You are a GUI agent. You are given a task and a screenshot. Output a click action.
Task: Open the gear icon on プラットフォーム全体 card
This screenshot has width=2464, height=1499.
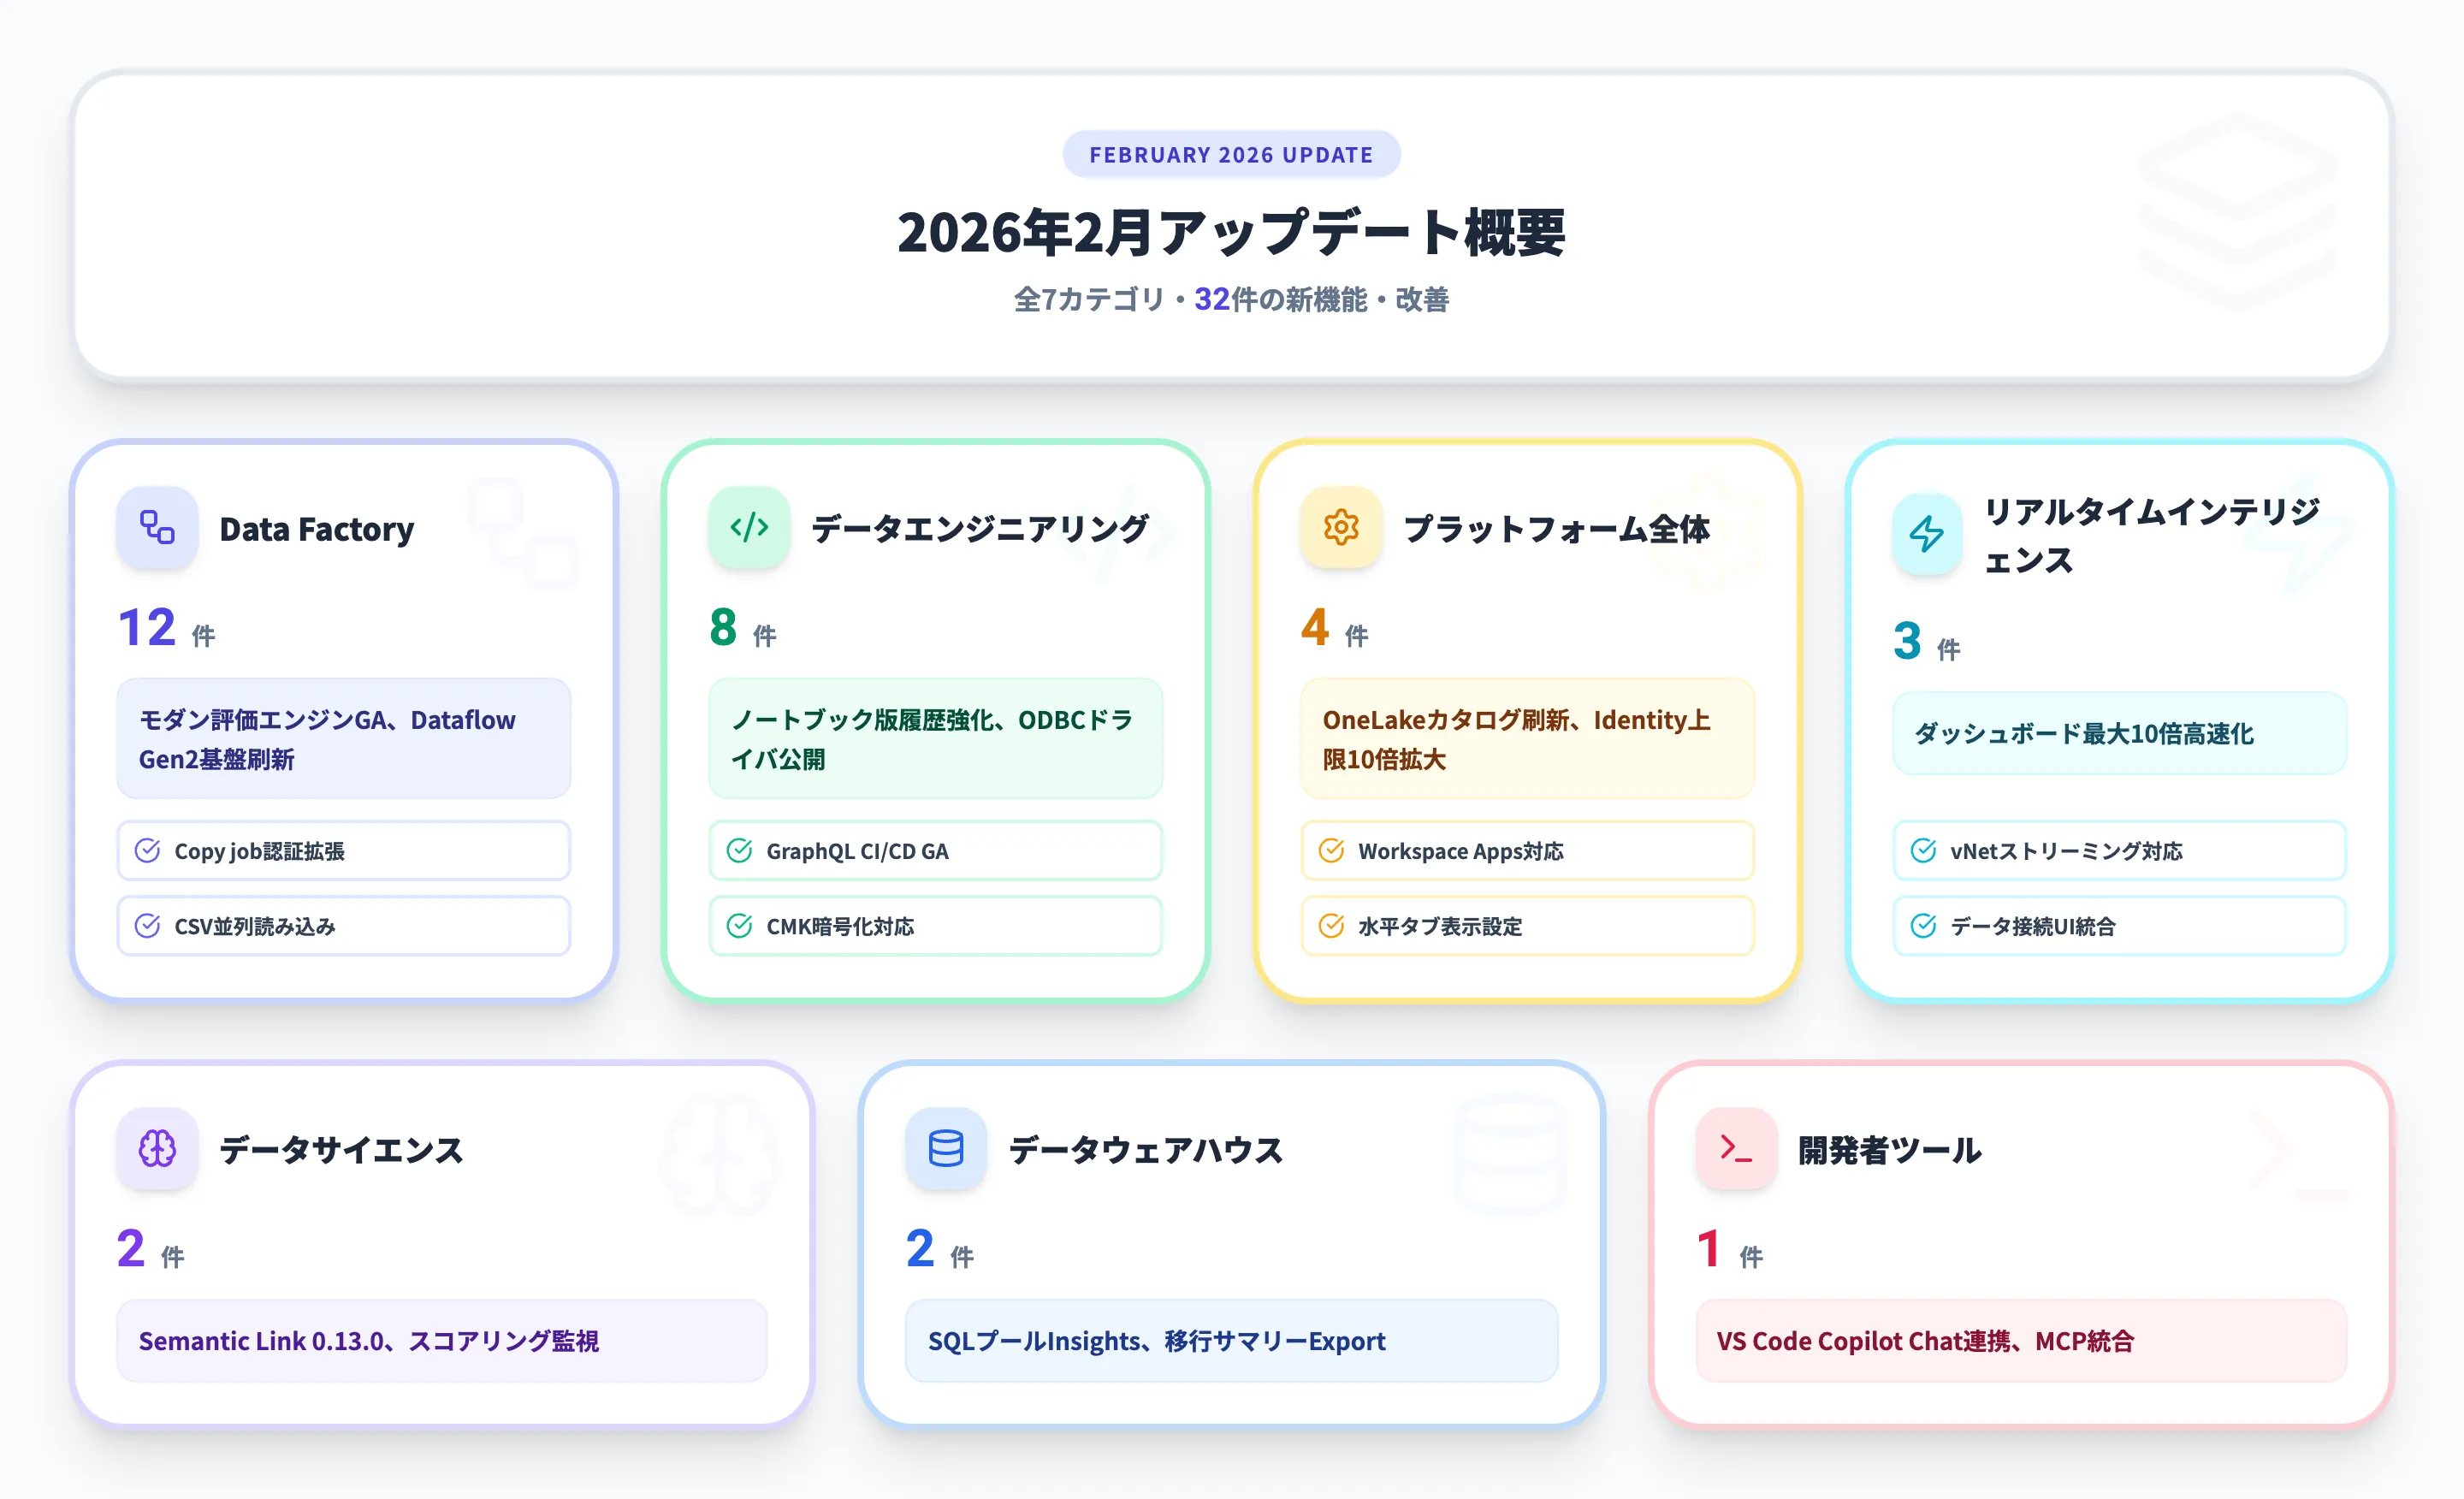pos(1340,528)
